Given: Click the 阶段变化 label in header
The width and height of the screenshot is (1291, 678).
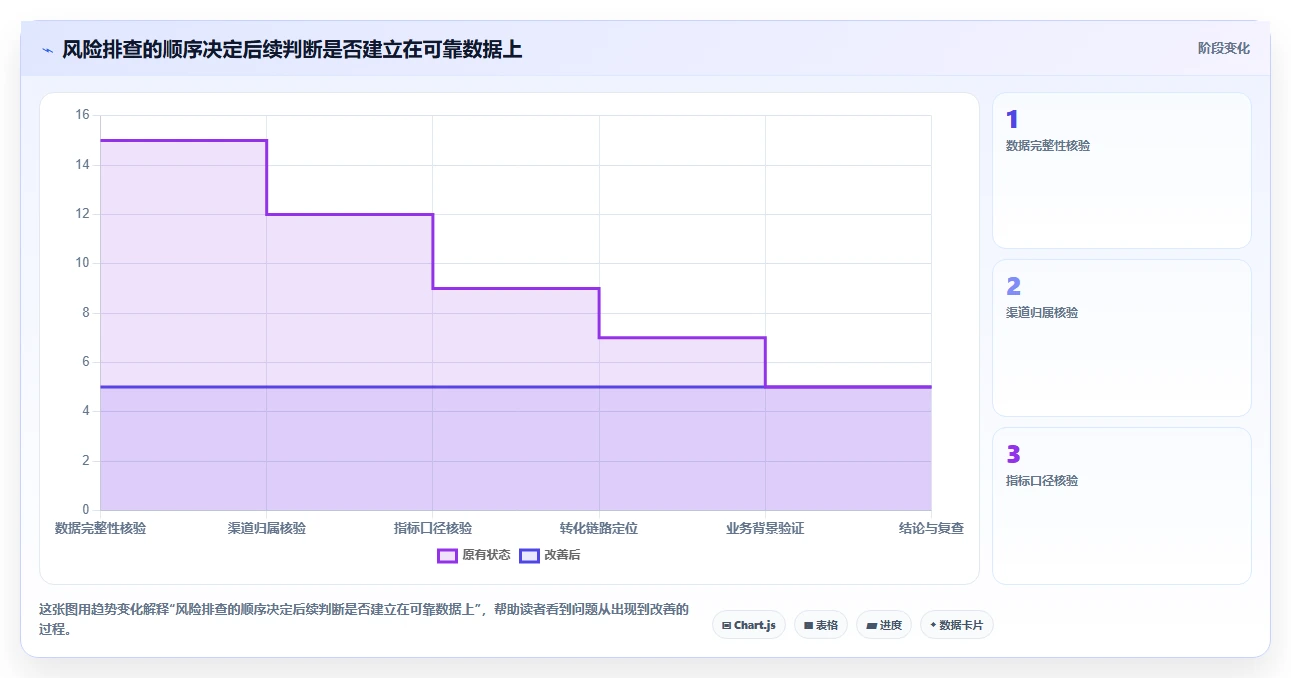Looking at the screenshot, I should [x=1223, y=48].
